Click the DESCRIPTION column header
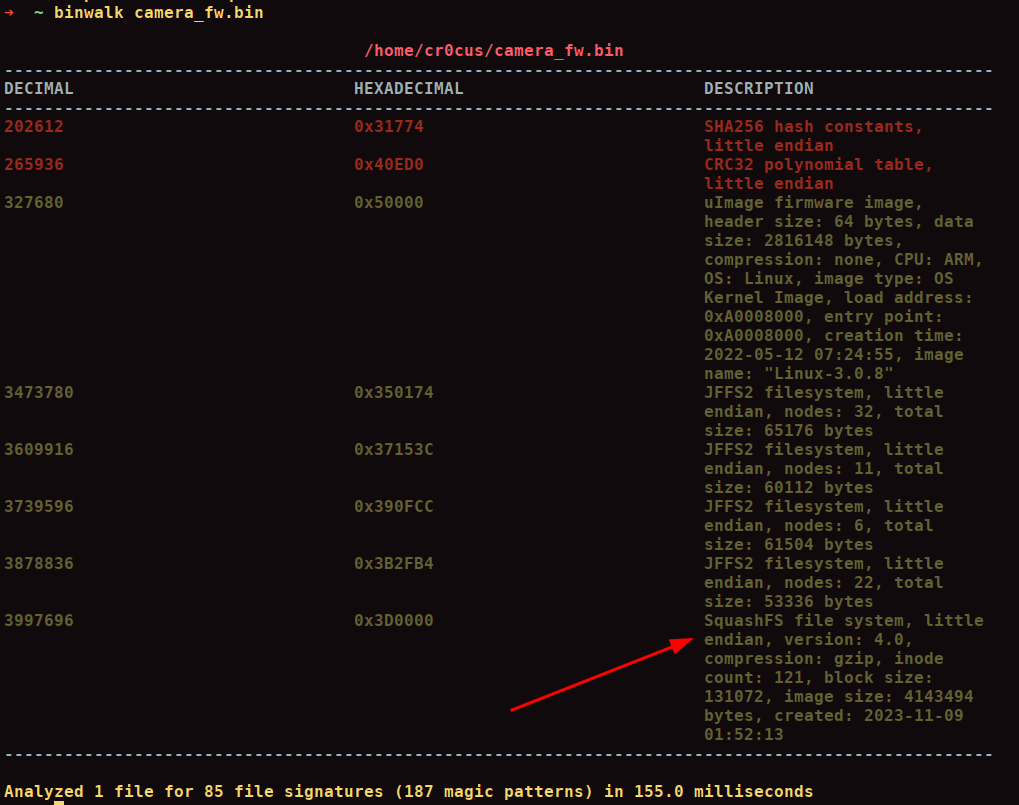 (x=758, y=88)
